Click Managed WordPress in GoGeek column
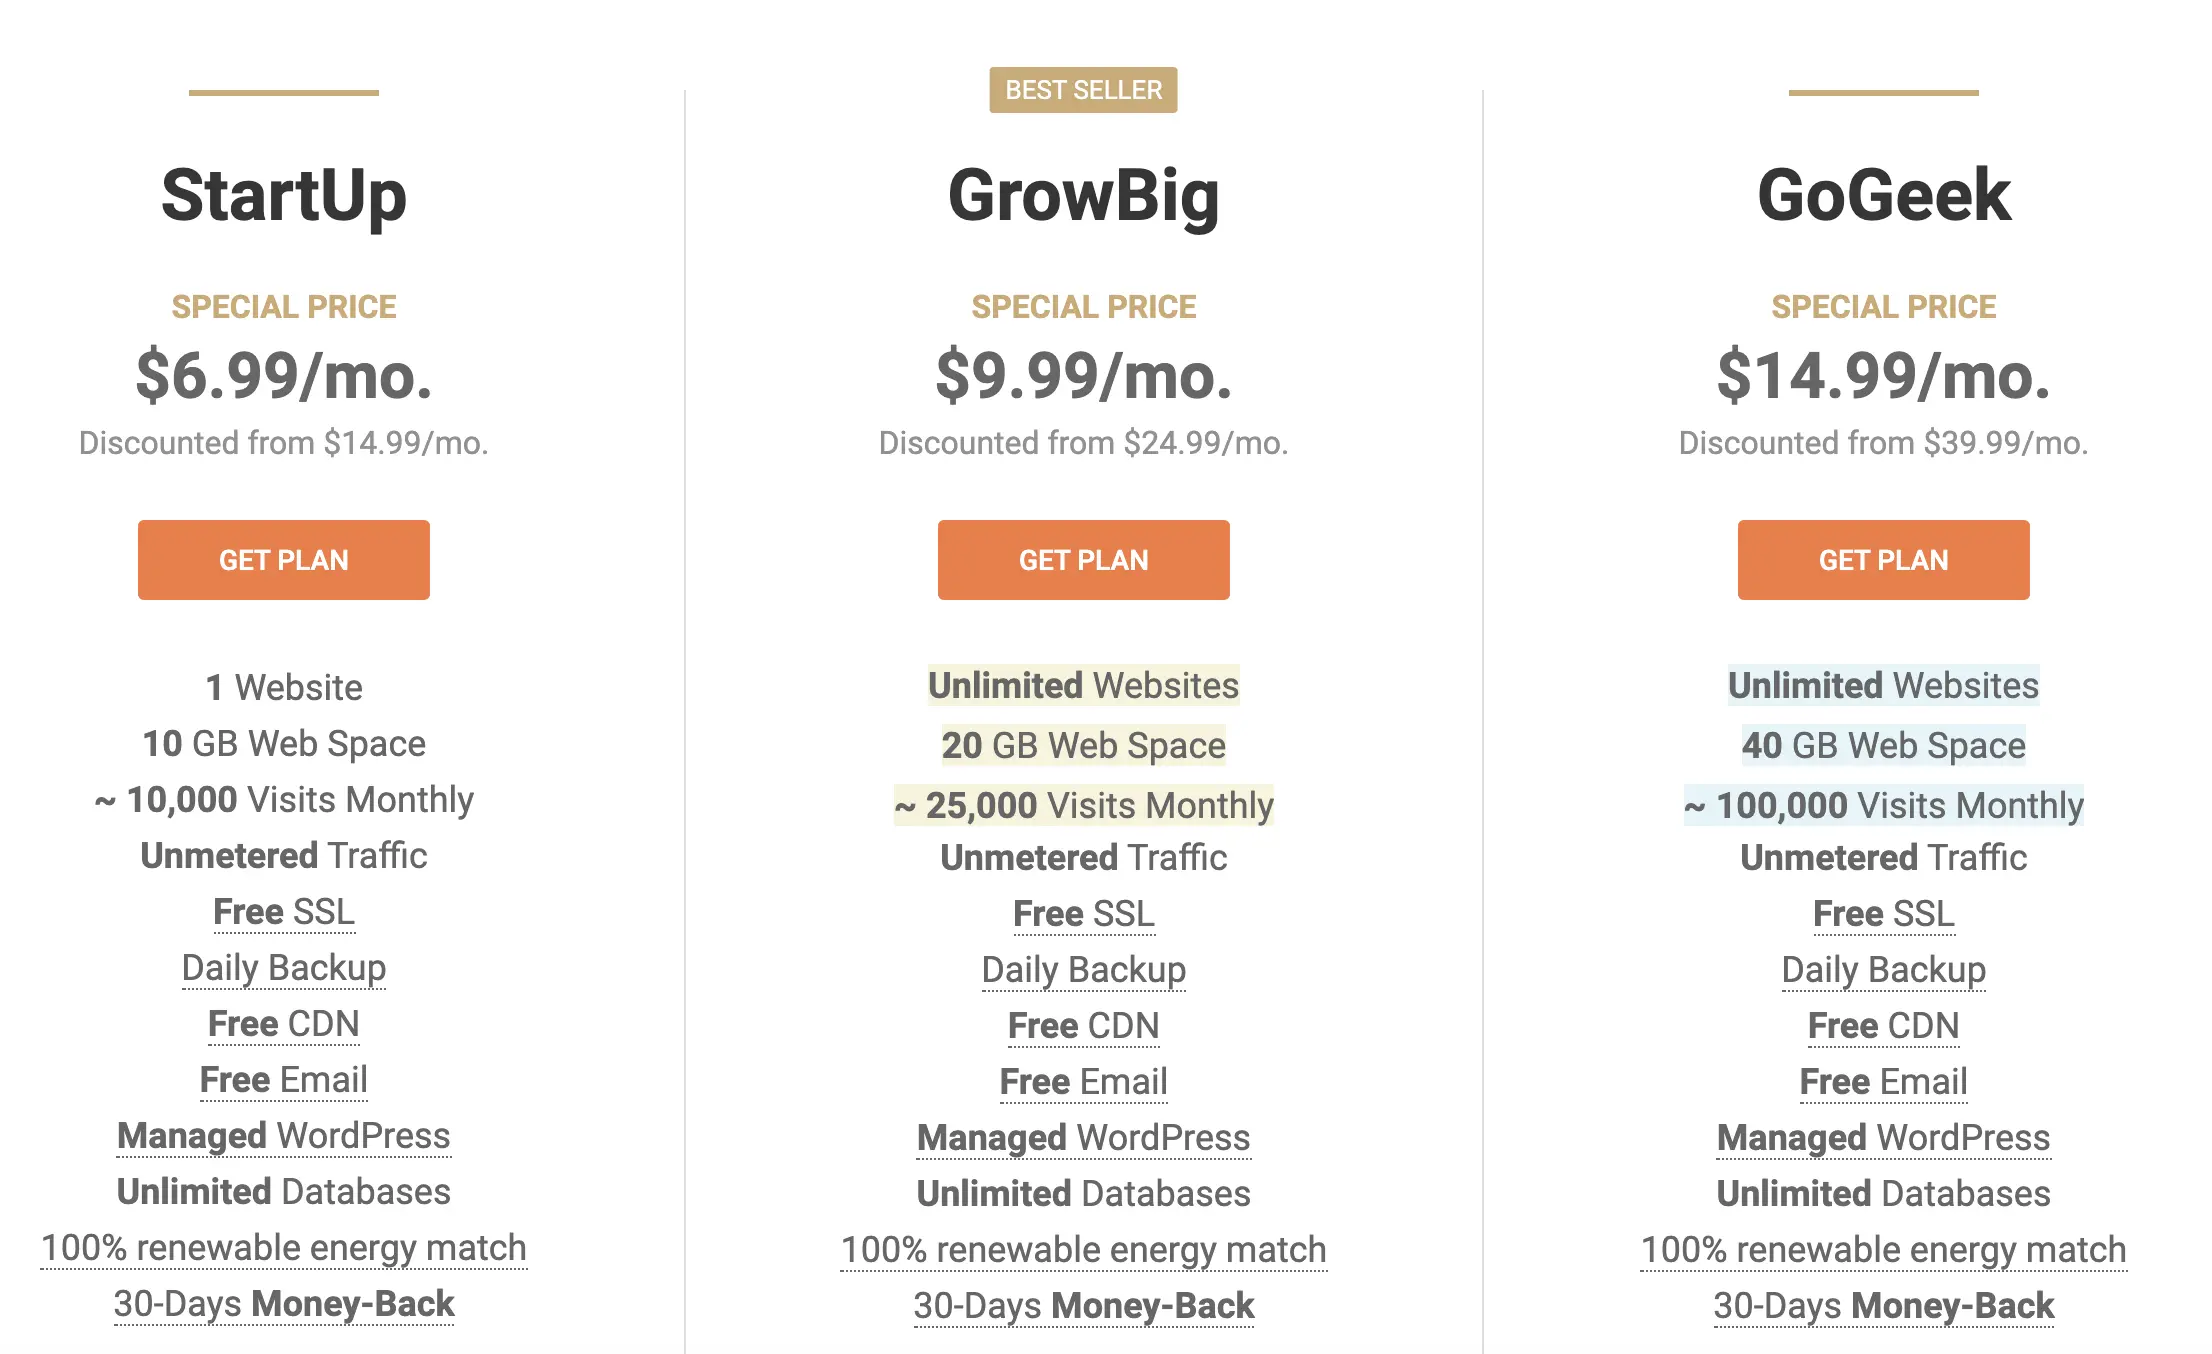This screenshot has width=2212, height=1354. (1883, 1138)
